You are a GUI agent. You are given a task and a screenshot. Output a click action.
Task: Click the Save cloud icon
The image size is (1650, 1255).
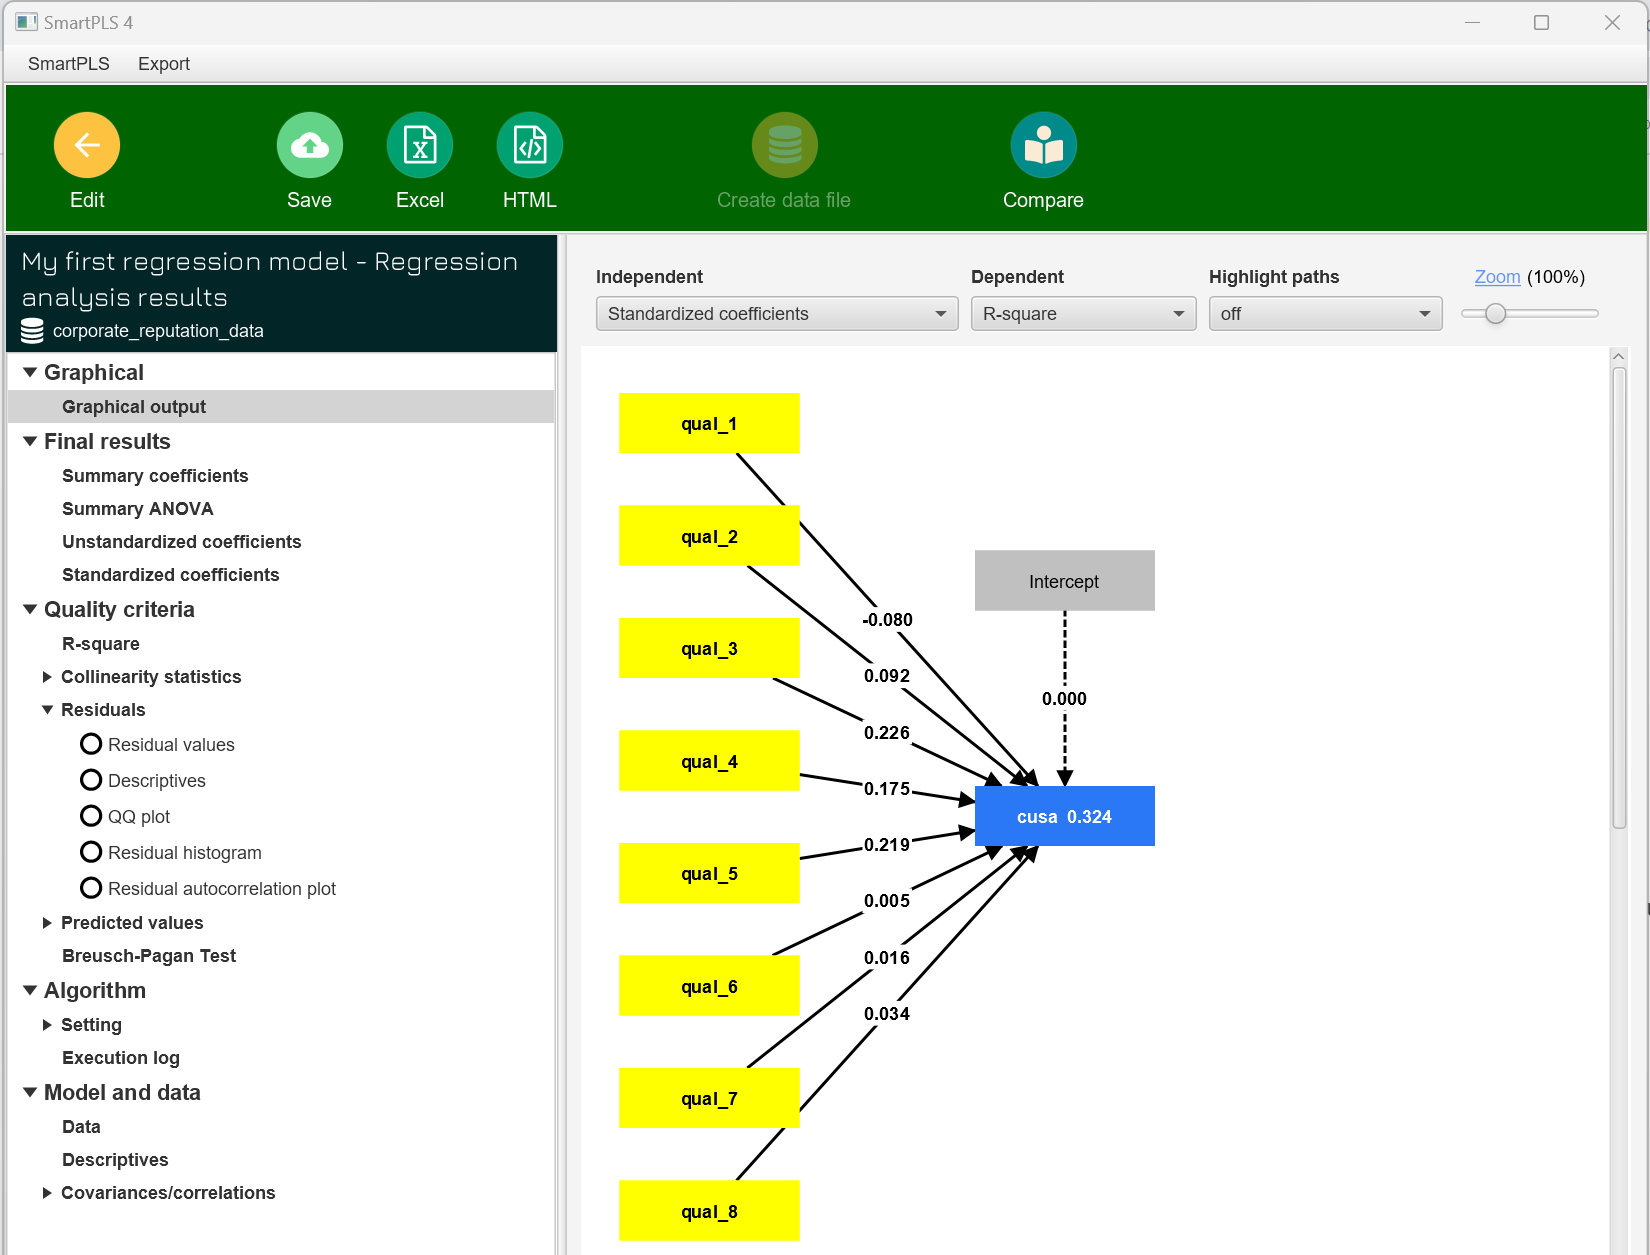pos(309,146)
